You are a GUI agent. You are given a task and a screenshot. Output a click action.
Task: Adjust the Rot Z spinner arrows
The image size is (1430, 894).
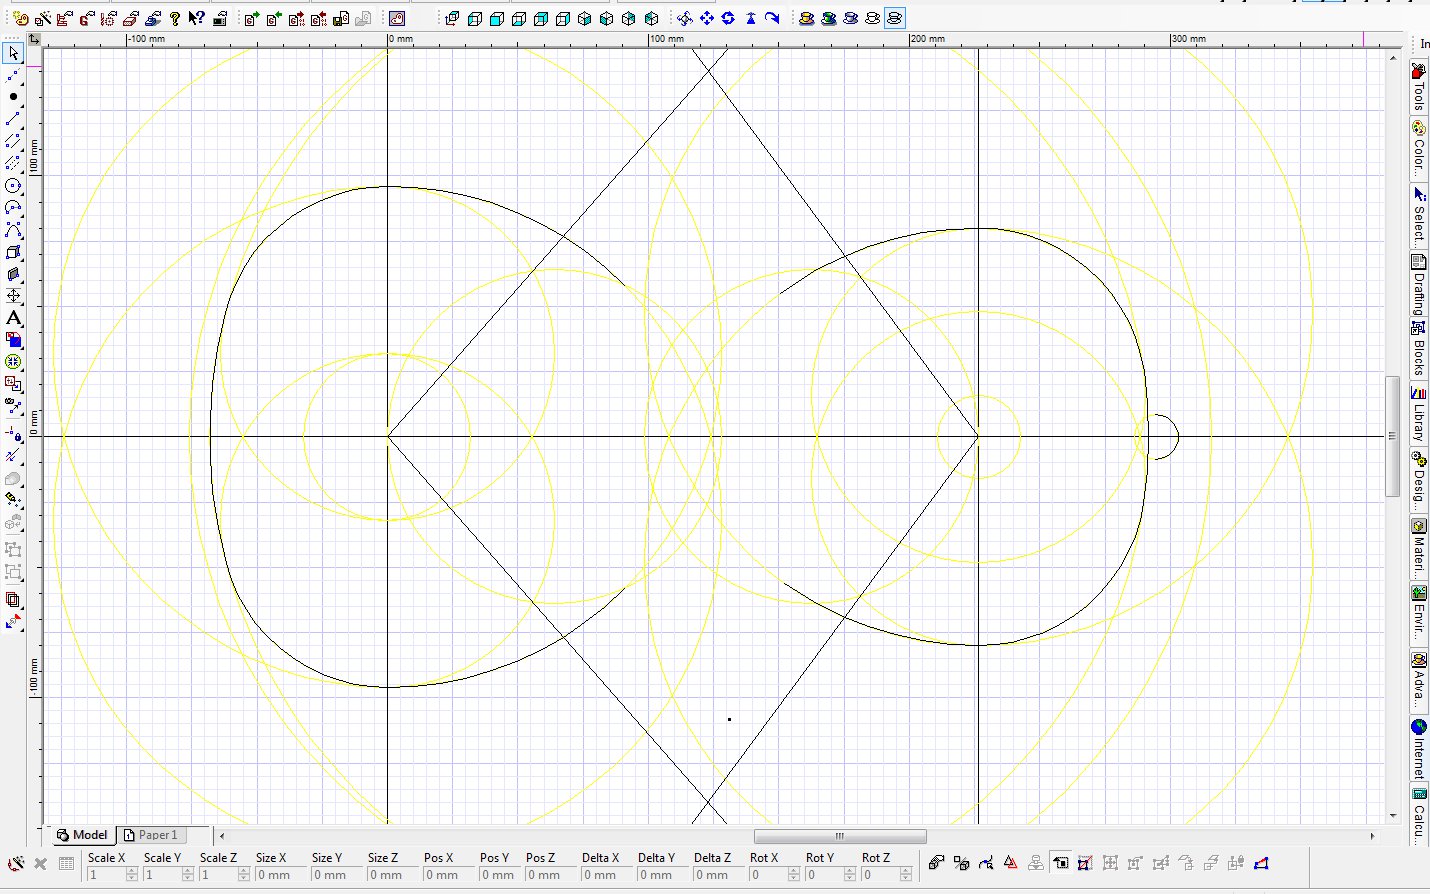(x=906, y=875)
